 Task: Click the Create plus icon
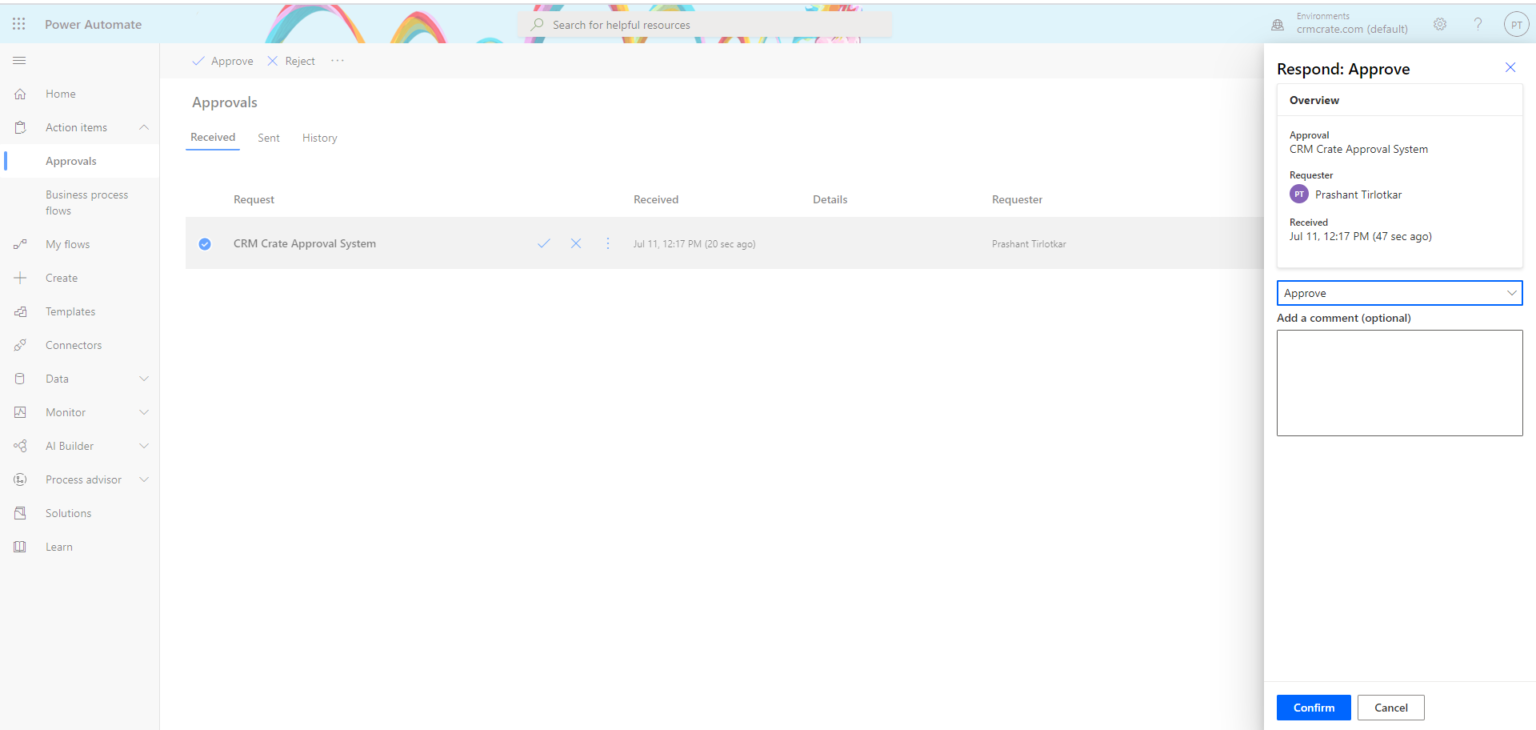point(22,277)
